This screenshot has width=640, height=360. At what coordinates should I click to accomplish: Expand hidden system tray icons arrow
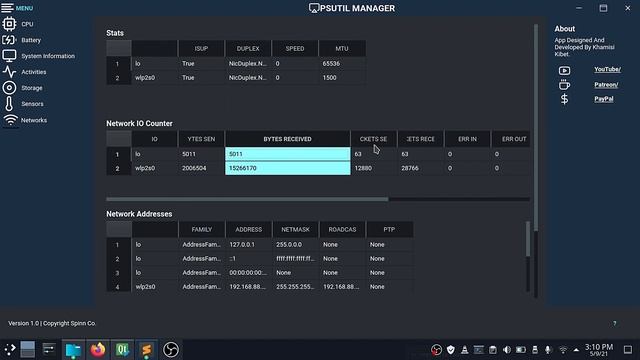point(576,350)
